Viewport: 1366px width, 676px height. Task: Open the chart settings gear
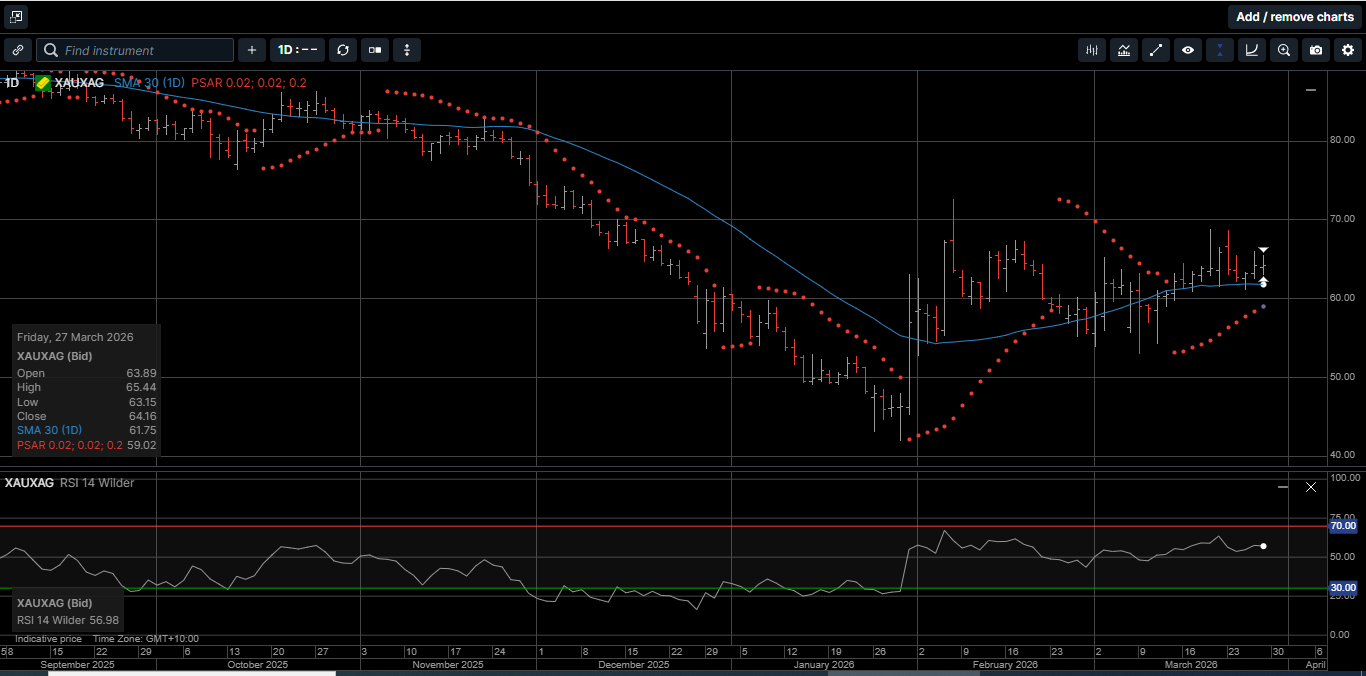(x=1349, y=50)
